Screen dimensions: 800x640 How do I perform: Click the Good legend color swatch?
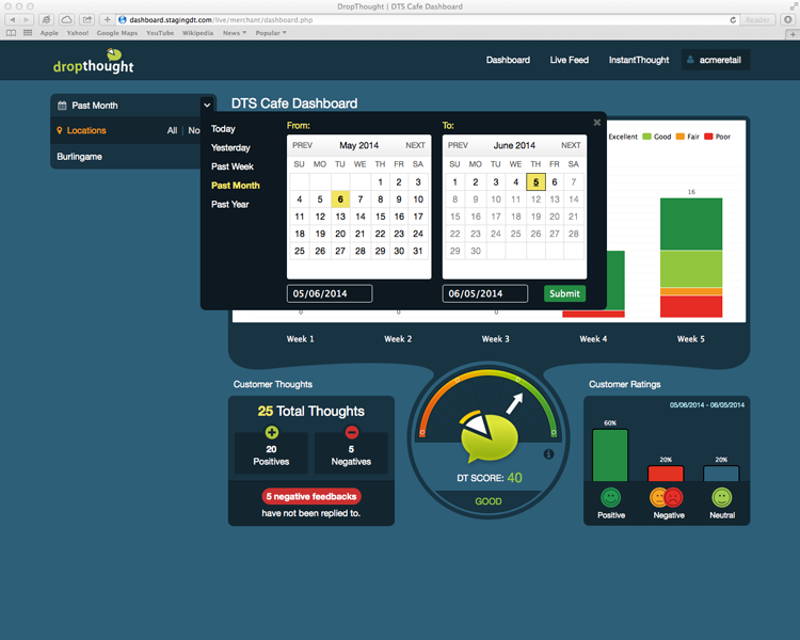tap(647, 136)
